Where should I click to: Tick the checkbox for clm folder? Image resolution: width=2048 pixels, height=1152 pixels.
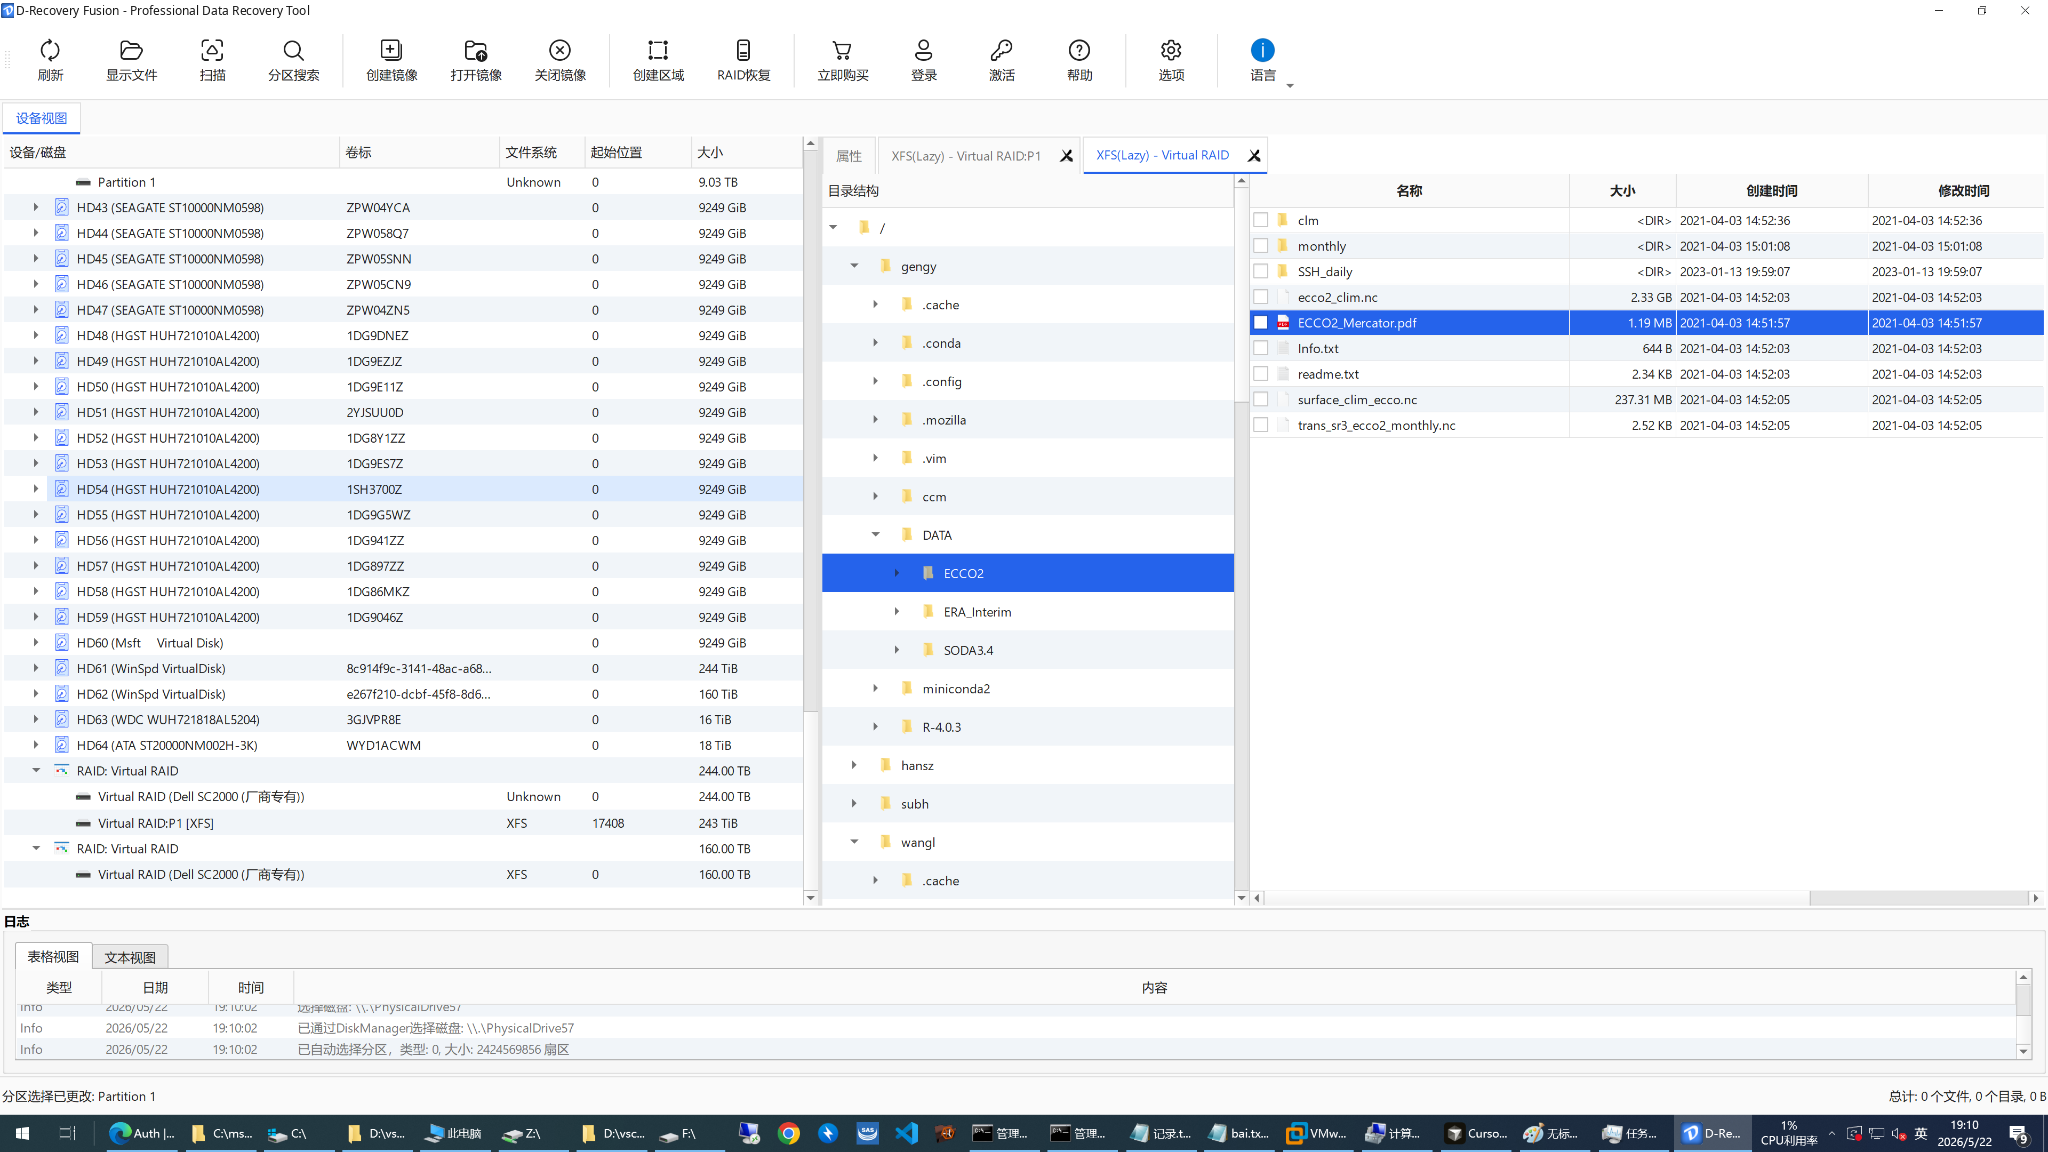(x=1260, y=220)
